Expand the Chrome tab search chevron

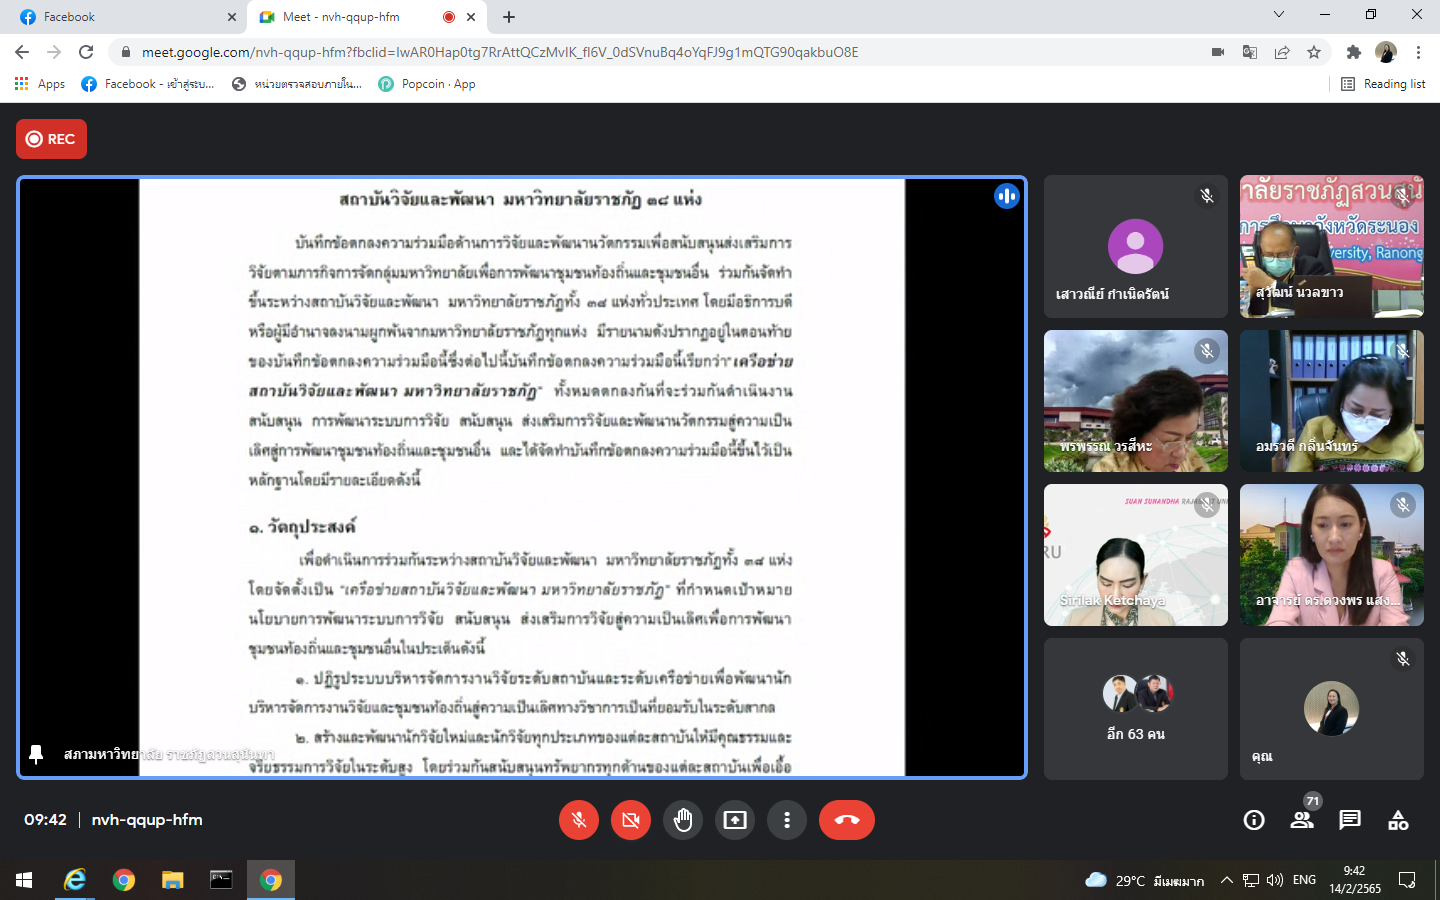1278,15
